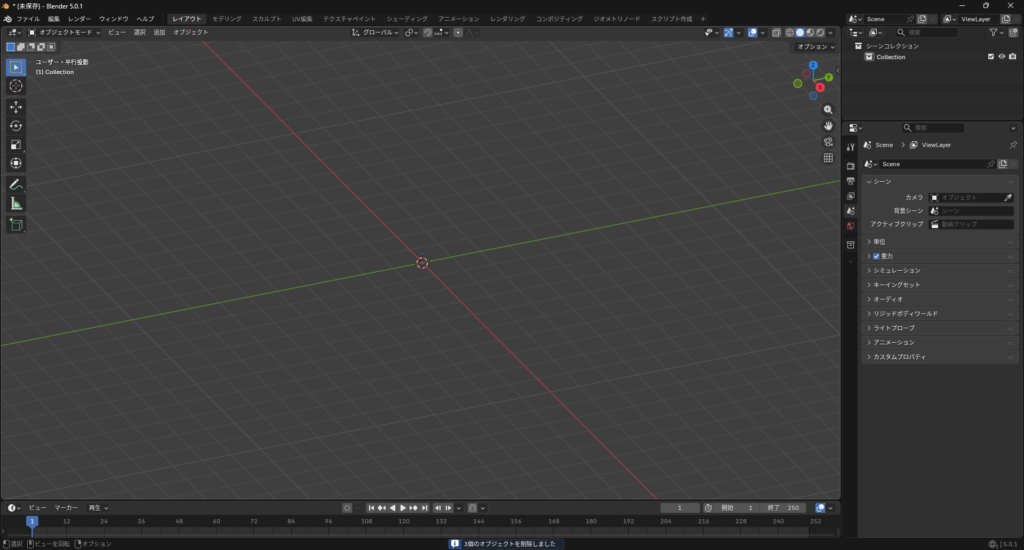Select the Measure tool

click(16, 203)
